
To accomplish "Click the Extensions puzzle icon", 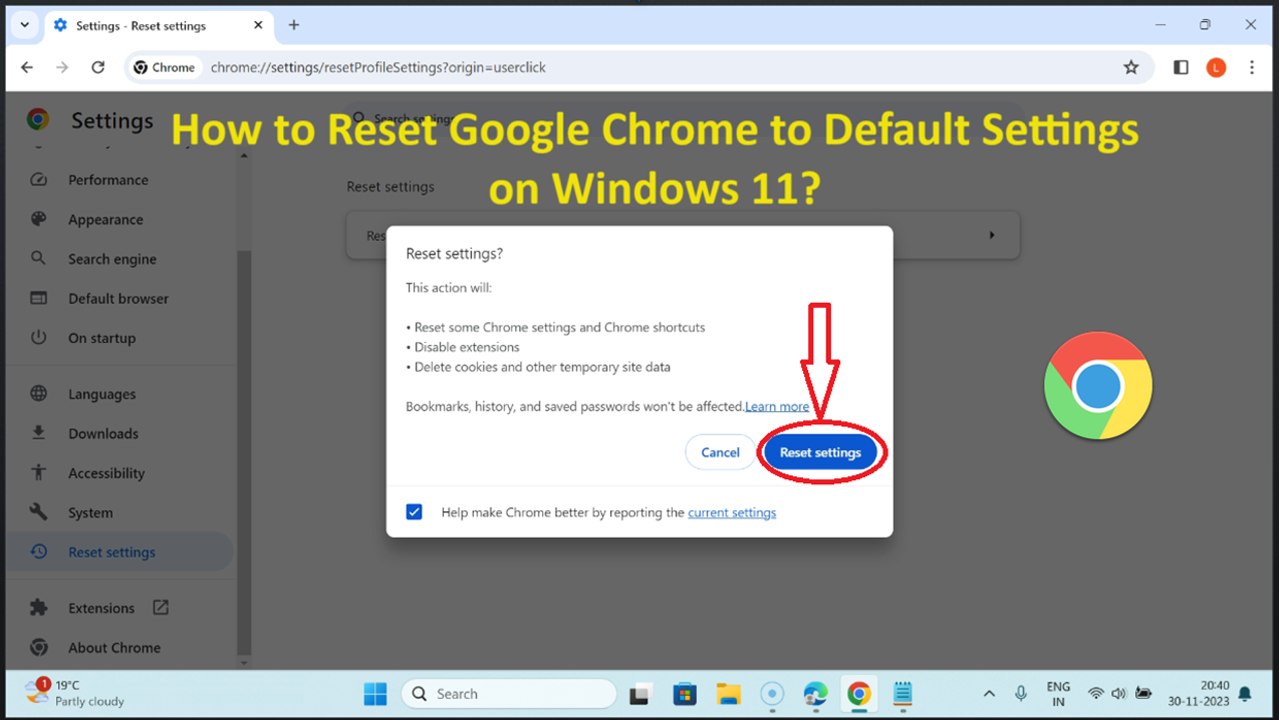I will [39, 608].
